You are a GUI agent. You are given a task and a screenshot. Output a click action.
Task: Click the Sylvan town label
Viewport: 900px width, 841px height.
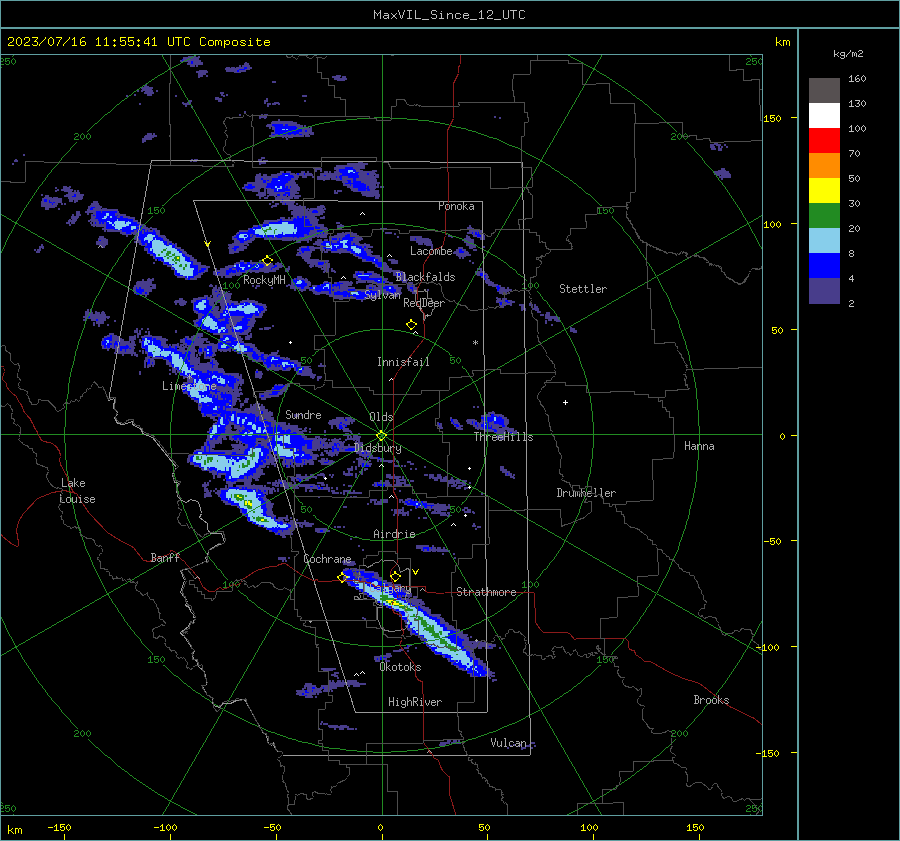(x=383, y=295)
